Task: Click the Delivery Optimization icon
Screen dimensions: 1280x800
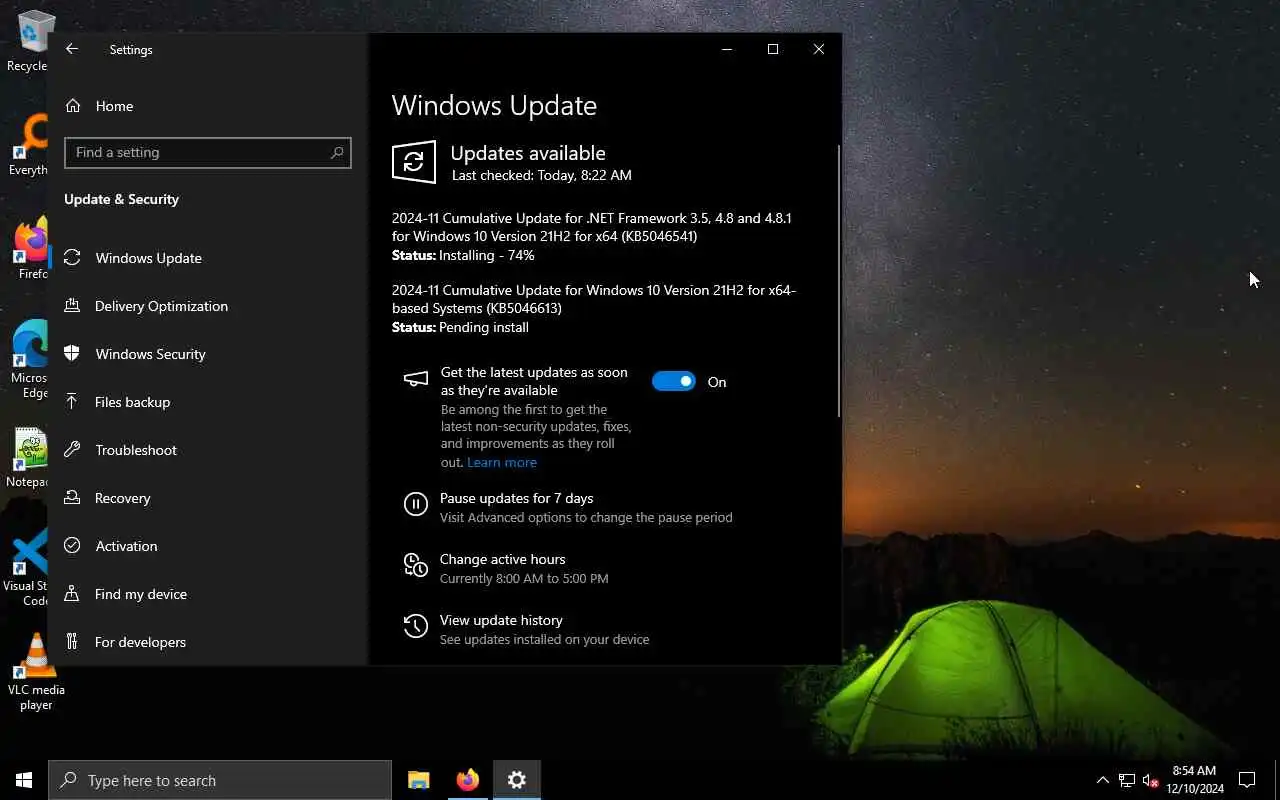Action: coord(72,306)
